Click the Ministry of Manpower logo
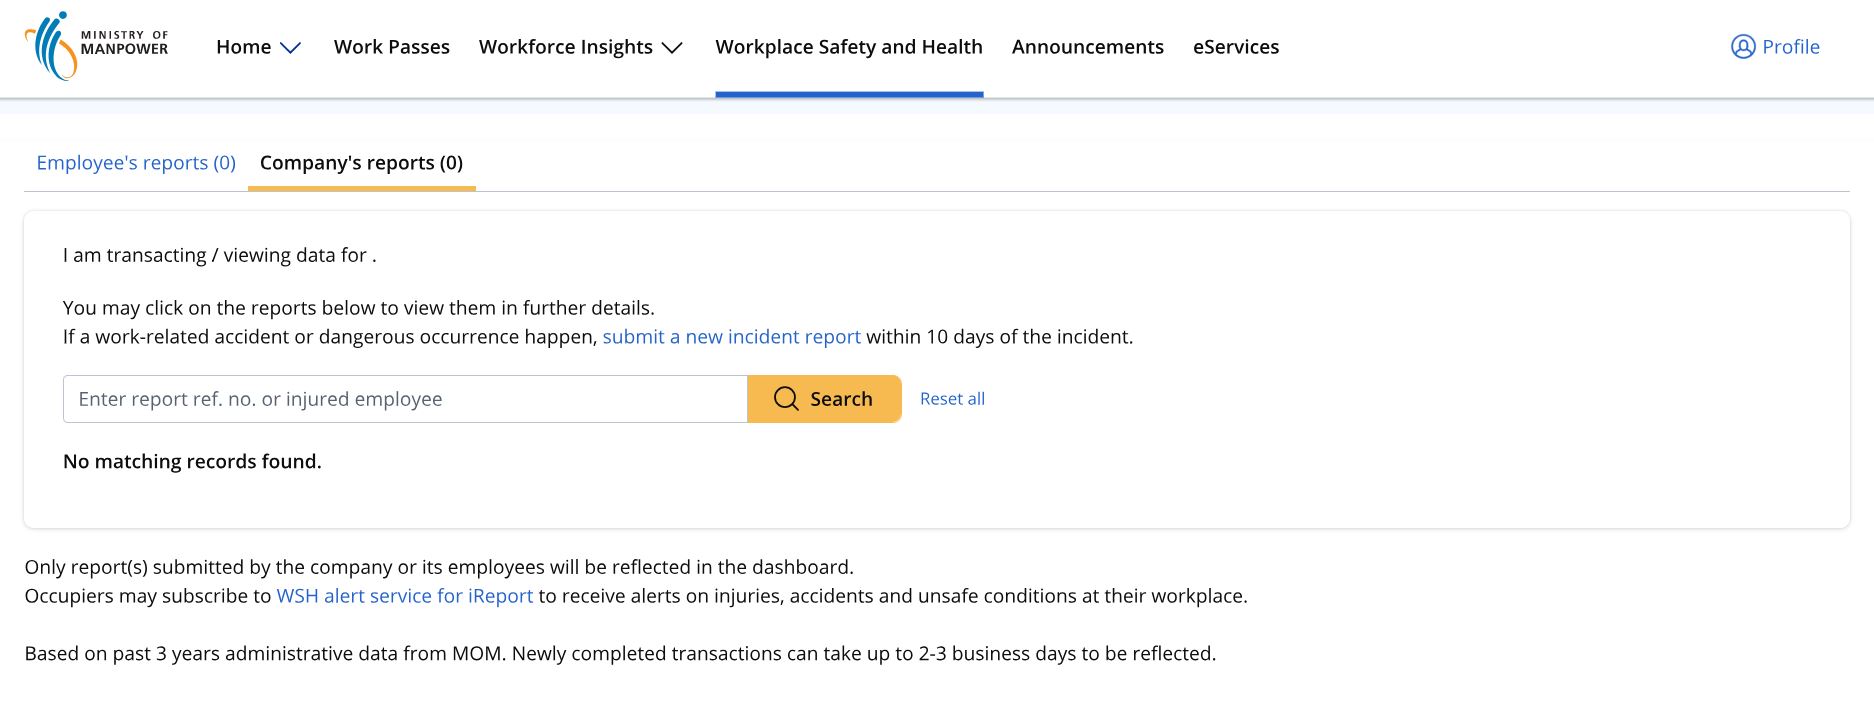The image size is (1874, 709). 96,46
